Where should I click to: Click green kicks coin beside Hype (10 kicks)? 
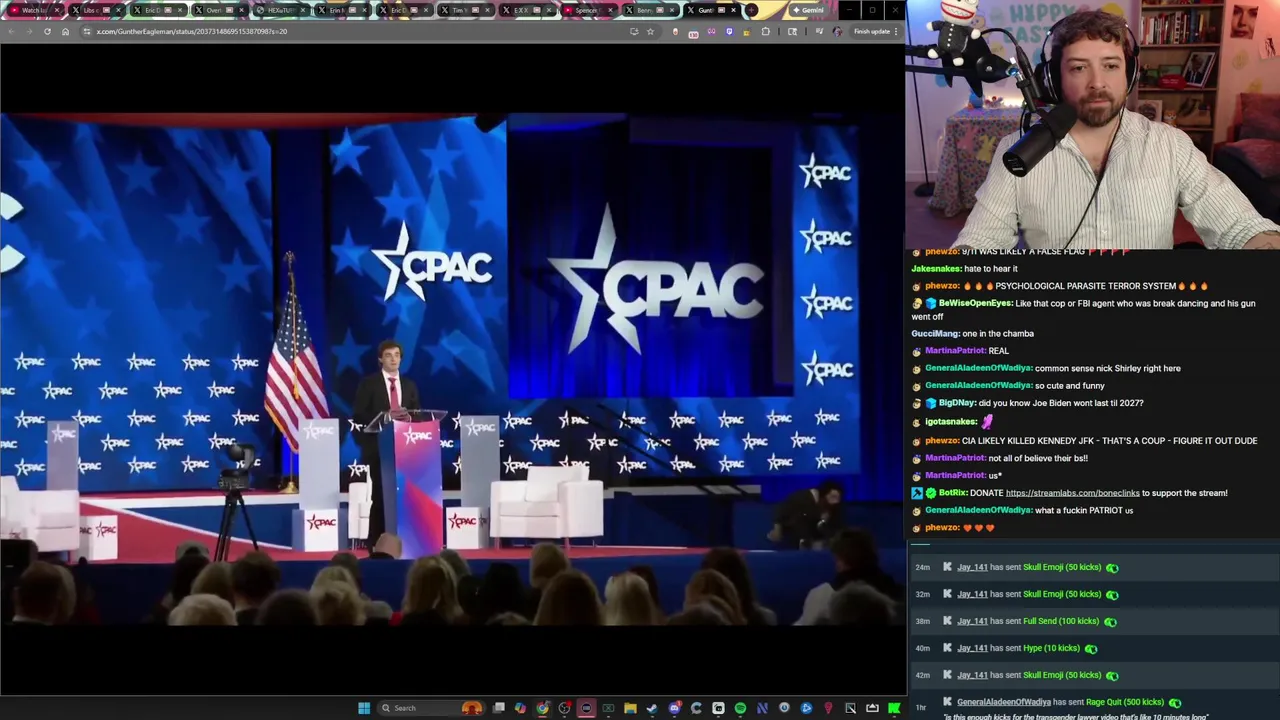[x=1091, y=648]
